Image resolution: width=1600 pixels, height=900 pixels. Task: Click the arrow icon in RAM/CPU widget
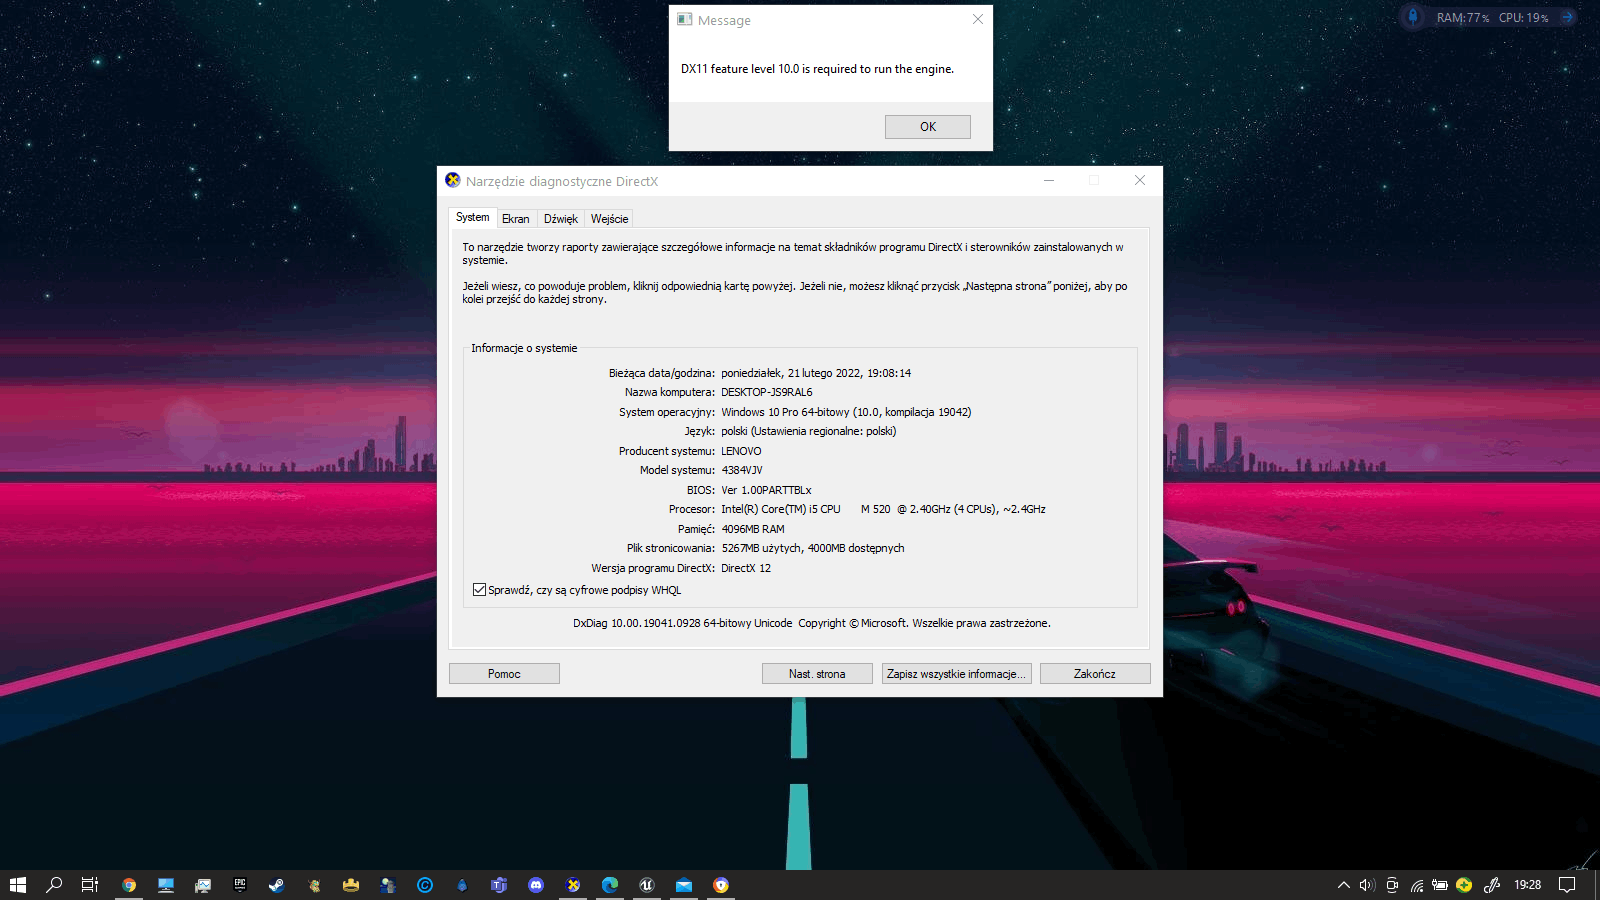pyautogui.click(x=1567, y=17)
